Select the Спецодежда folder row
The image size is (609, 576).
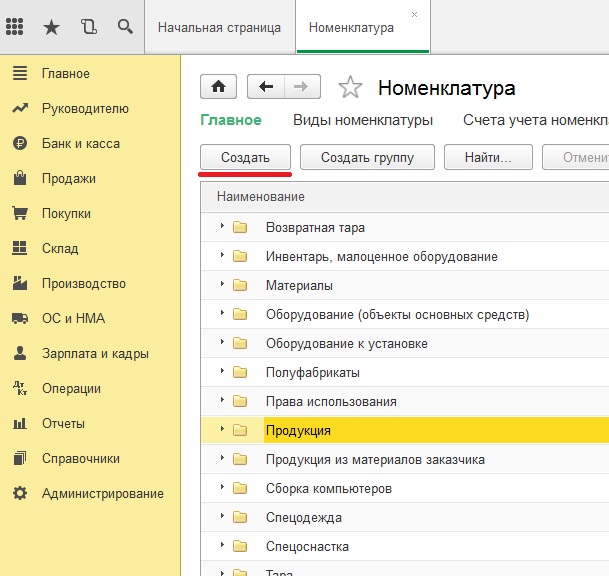tap(303, 518)
